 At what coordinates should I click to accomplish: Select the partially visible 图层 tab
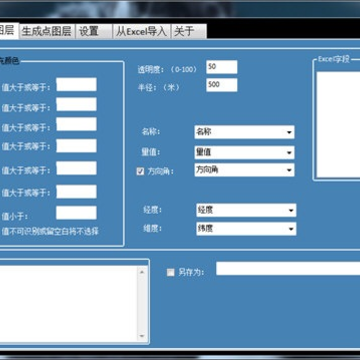tap(8, 31)
